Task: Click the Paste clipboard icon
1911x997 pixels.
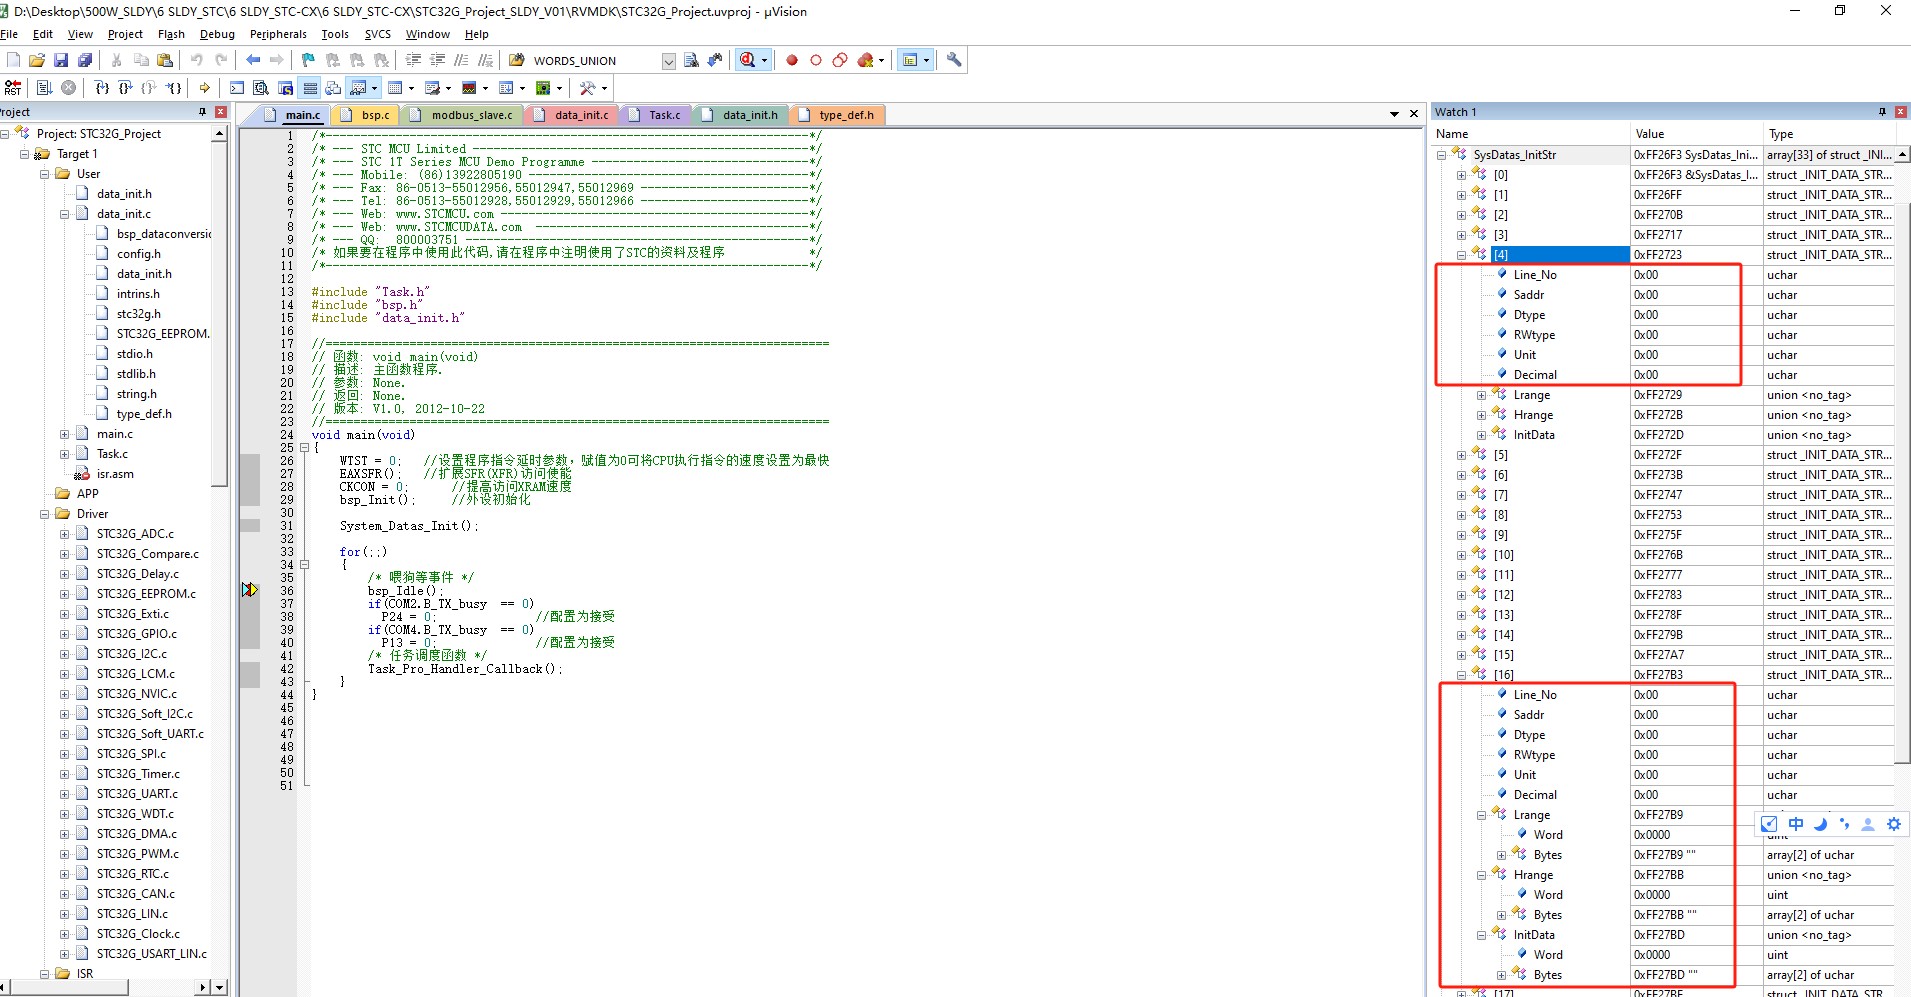Action: point(165,60)
